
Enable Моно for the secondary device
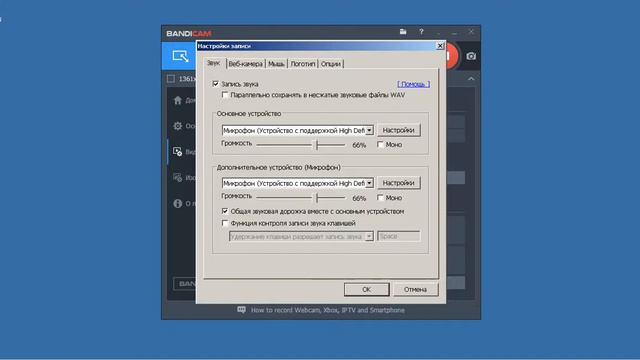pyautogui.click(x=380, y=198)
